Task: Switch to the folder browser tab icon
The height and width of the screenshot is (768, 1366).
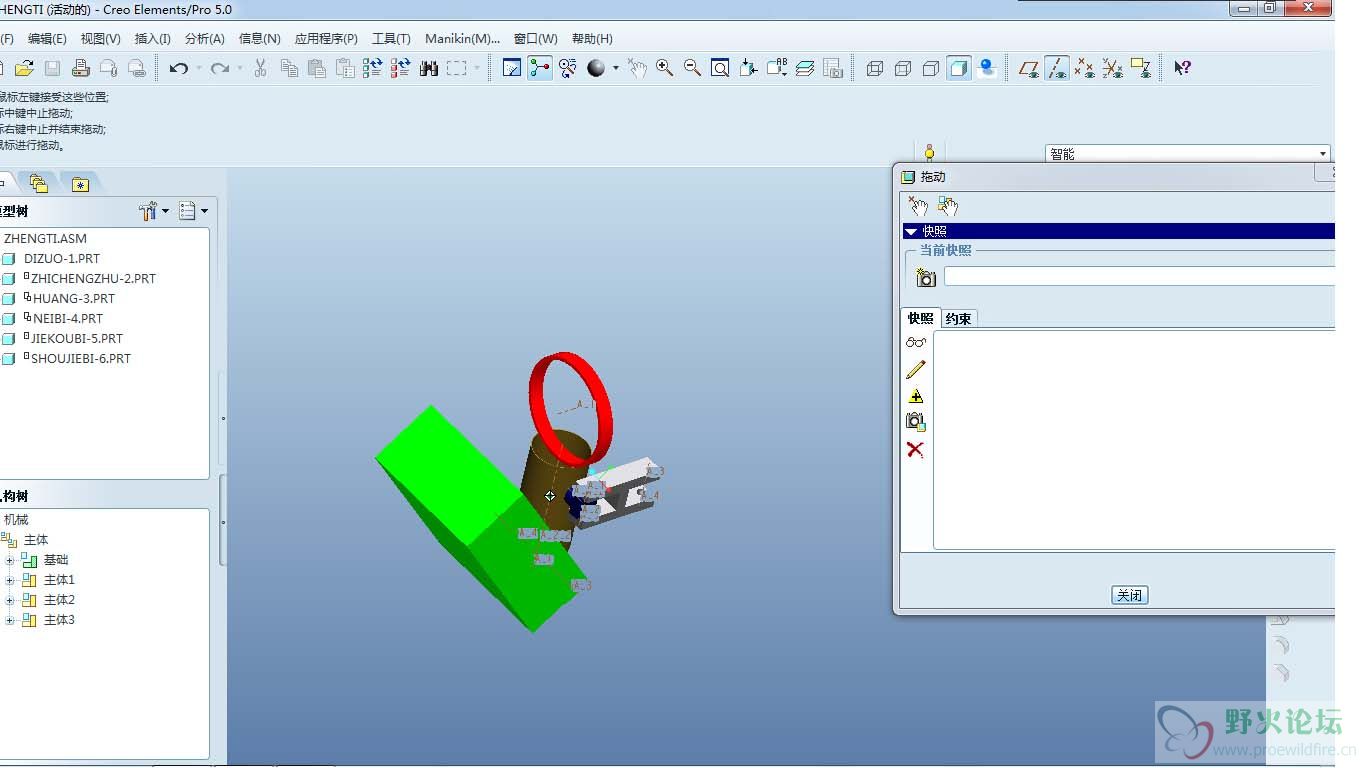Action: 40,183
